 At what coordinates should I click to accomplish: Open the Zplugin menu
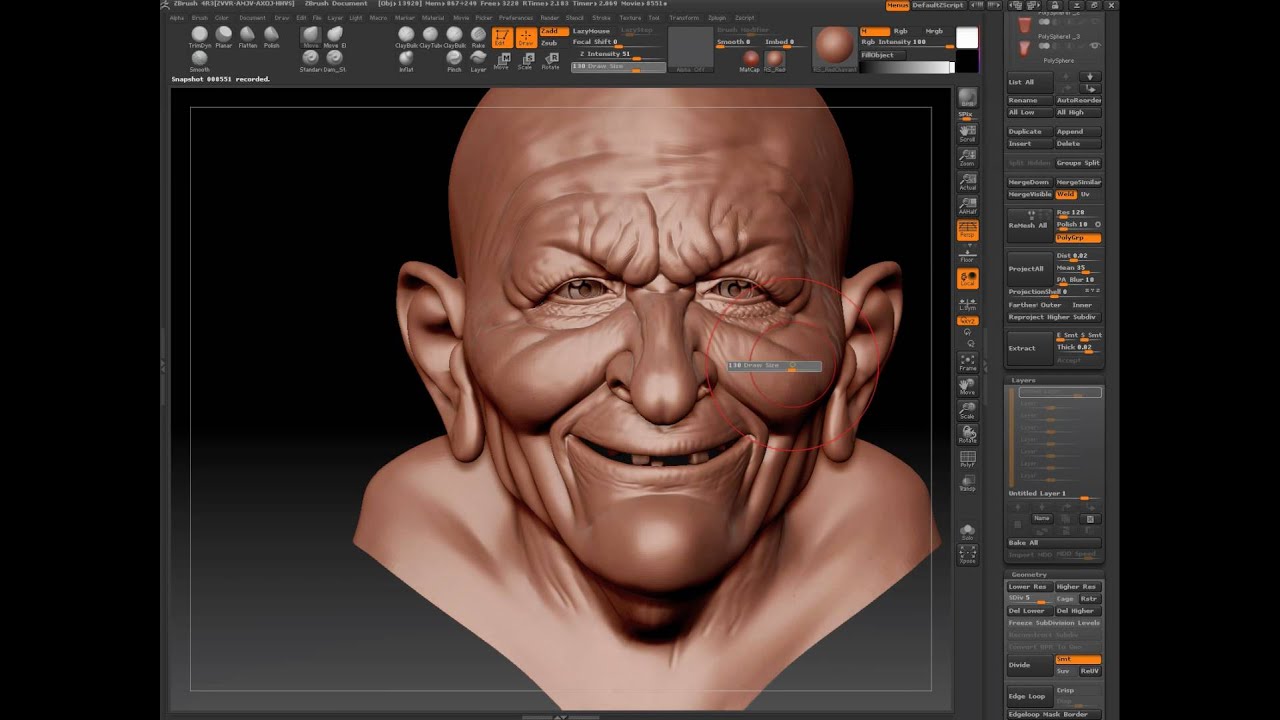click(717, 18)
